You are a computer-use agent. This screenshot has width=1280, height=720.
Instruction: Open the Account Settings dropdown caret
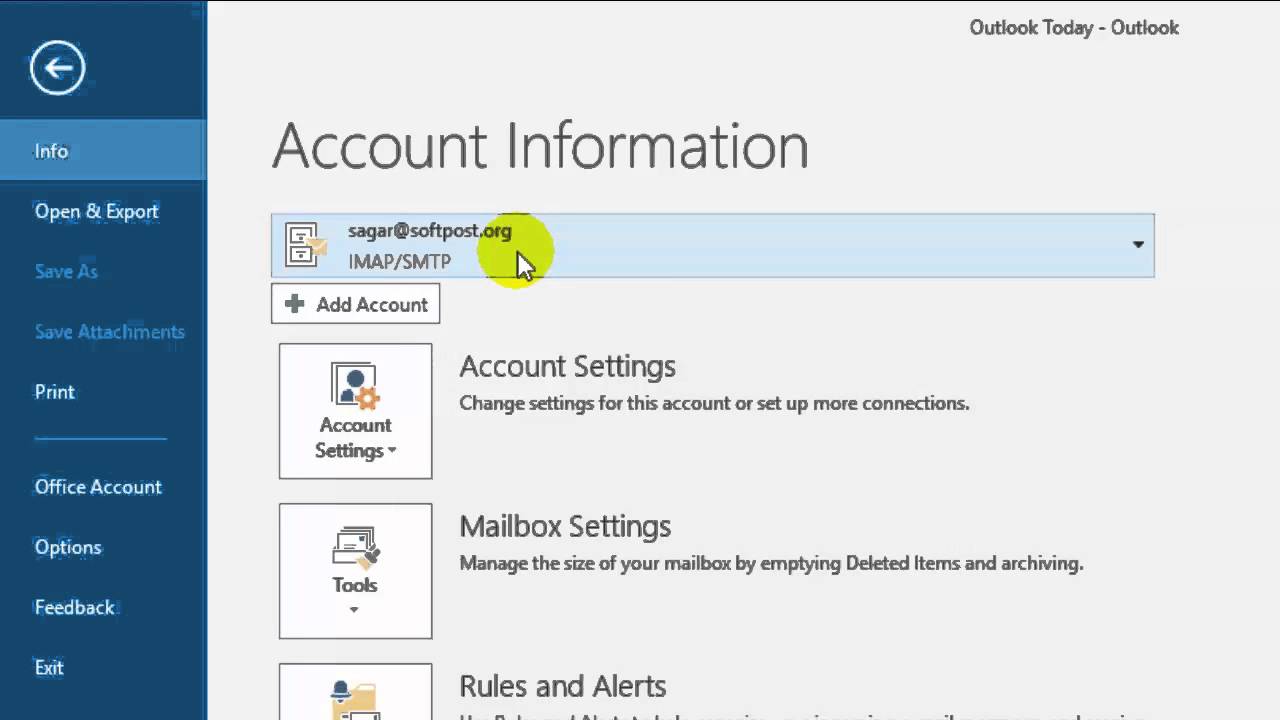[x=392, y=451]
